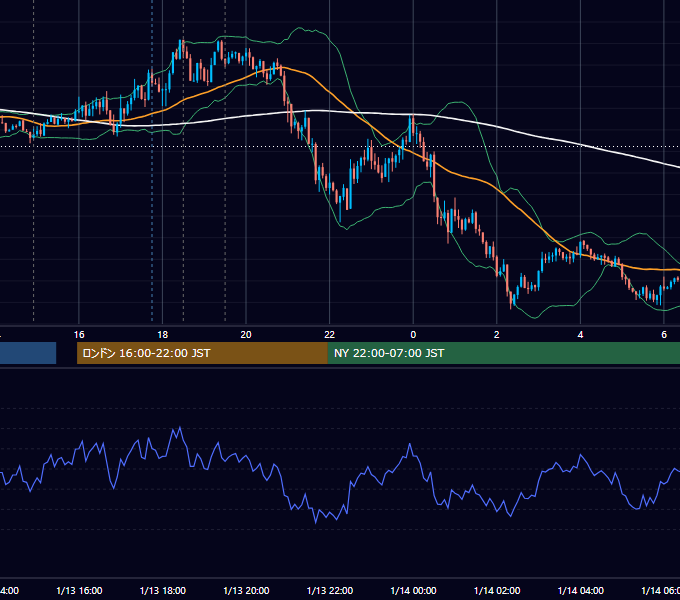This screenshot has width=680, height=600.
Task: Click the 1/13 18:00 date label
Action: 163,590
